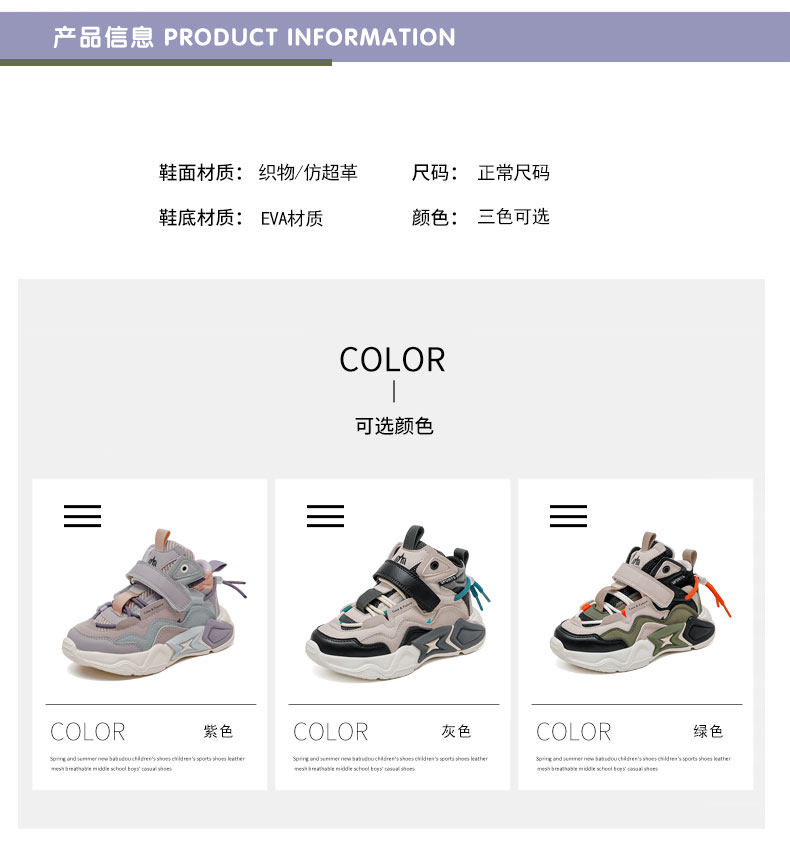Click the 灰色 color label
This screenshot has height=859, width=790.
click(456, 731)
